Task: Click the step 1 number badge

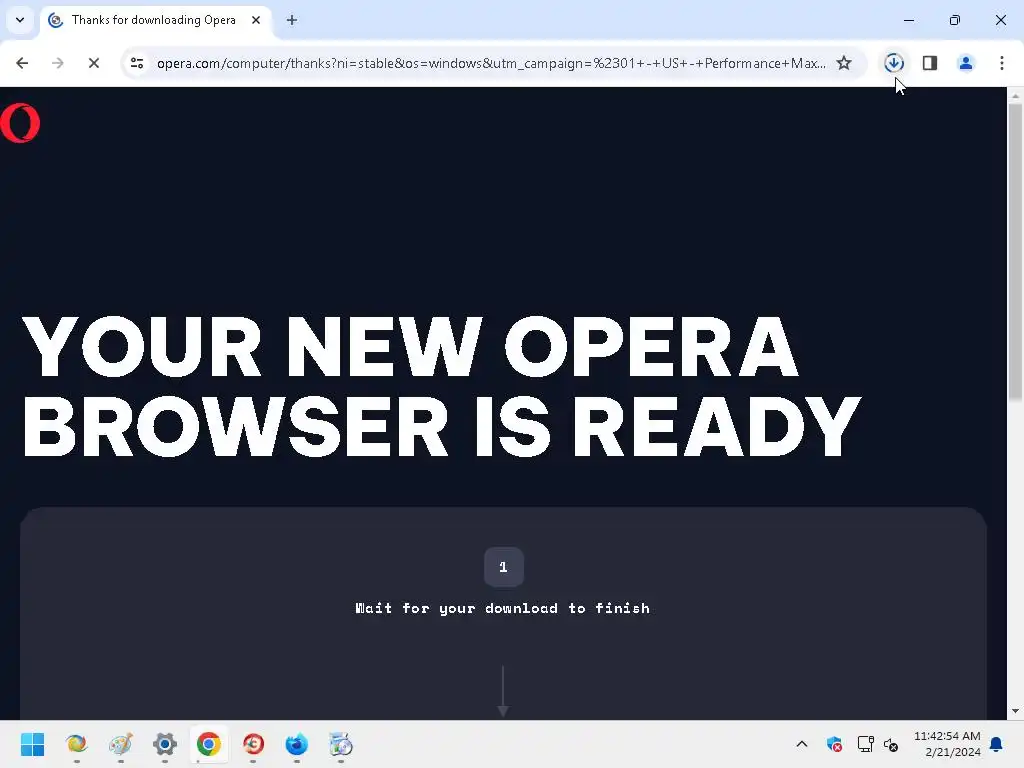Action: 504,567
